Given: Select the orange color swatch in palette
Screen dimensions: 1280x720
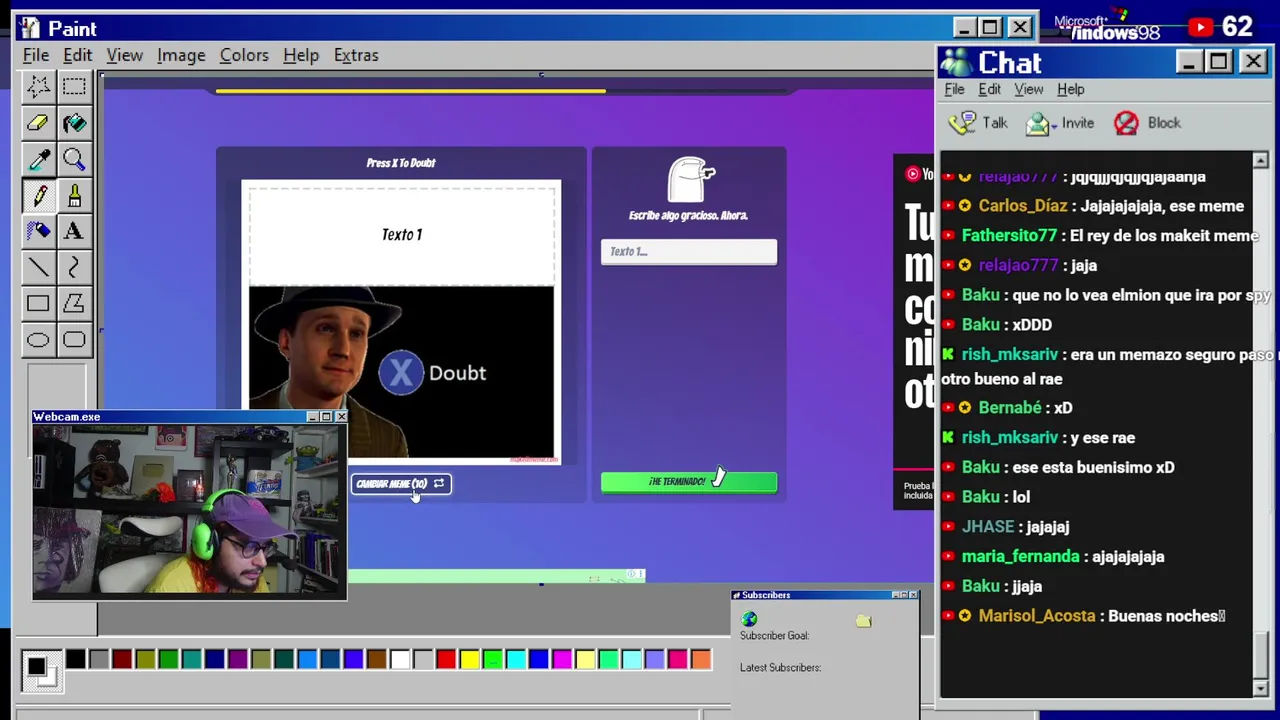Looking at the screenshot, I should tap(700, 659).
